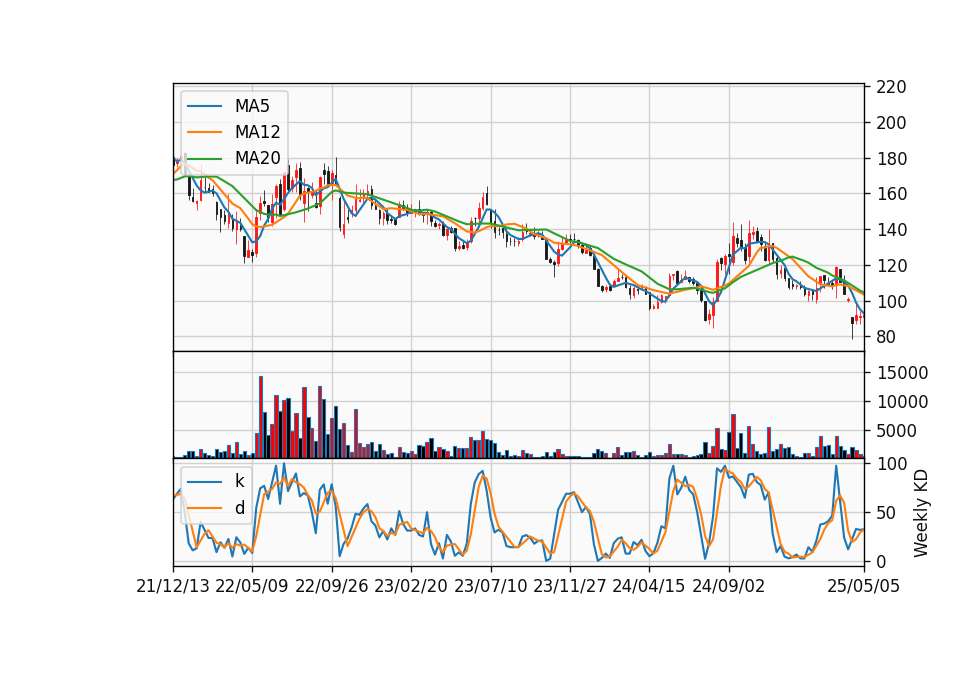Click the 23/02/20 date tick label

tap(411, 587)
